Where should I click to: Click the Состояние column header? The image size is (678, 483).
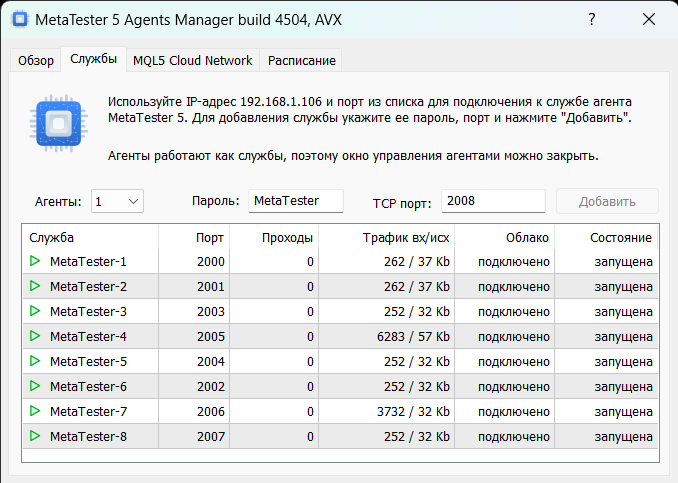coord(606,237)
